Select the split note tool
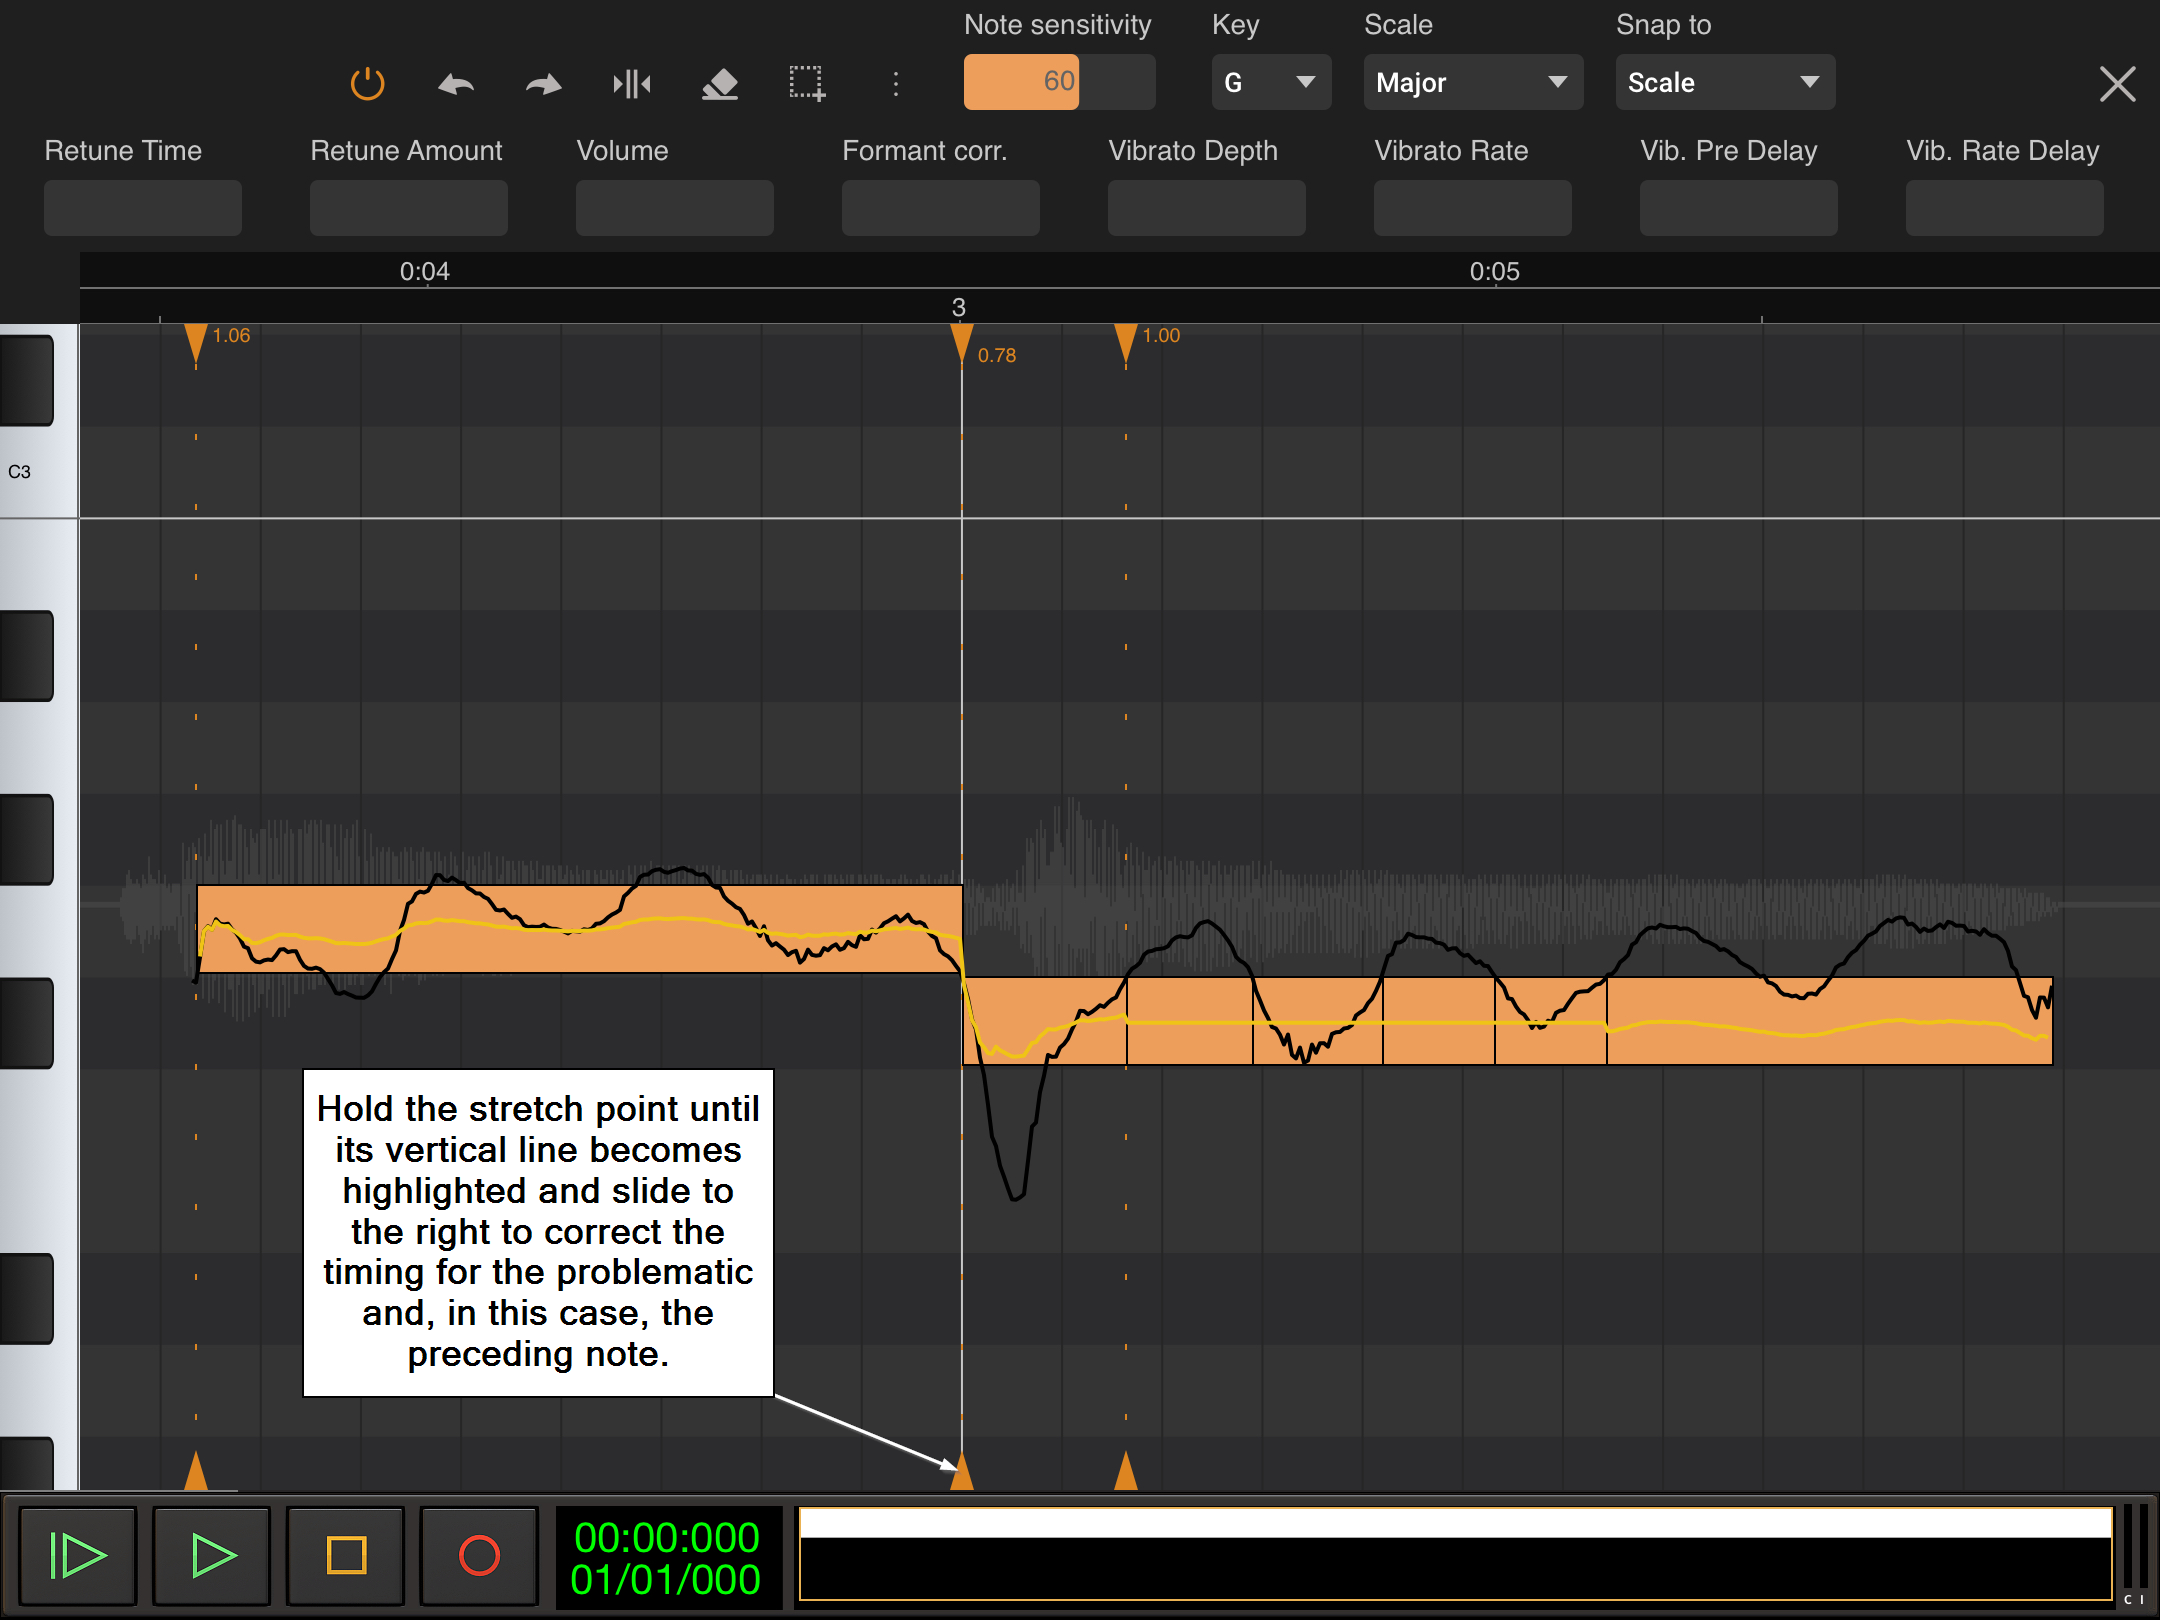Screen dimensions: 2160x1620 (632, 84)
